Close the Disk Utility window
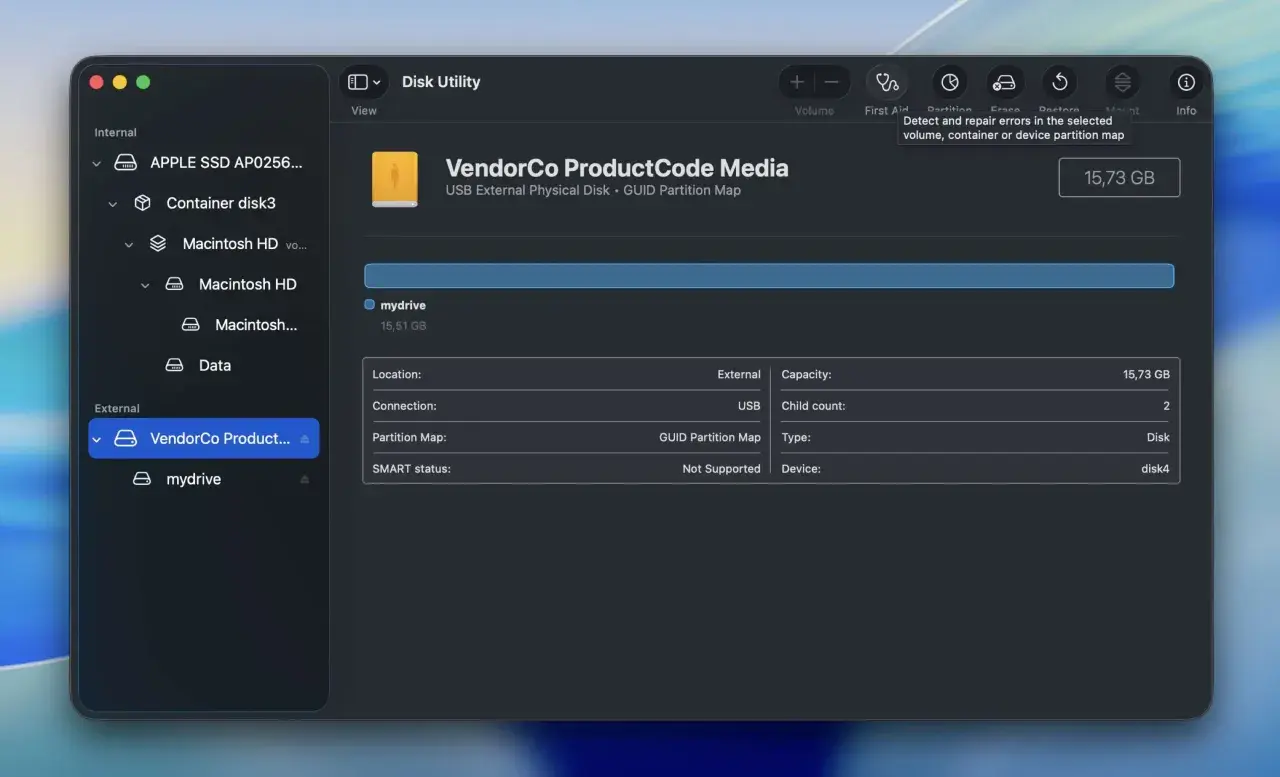1280x777 pixels. click(x=97, y=82)
